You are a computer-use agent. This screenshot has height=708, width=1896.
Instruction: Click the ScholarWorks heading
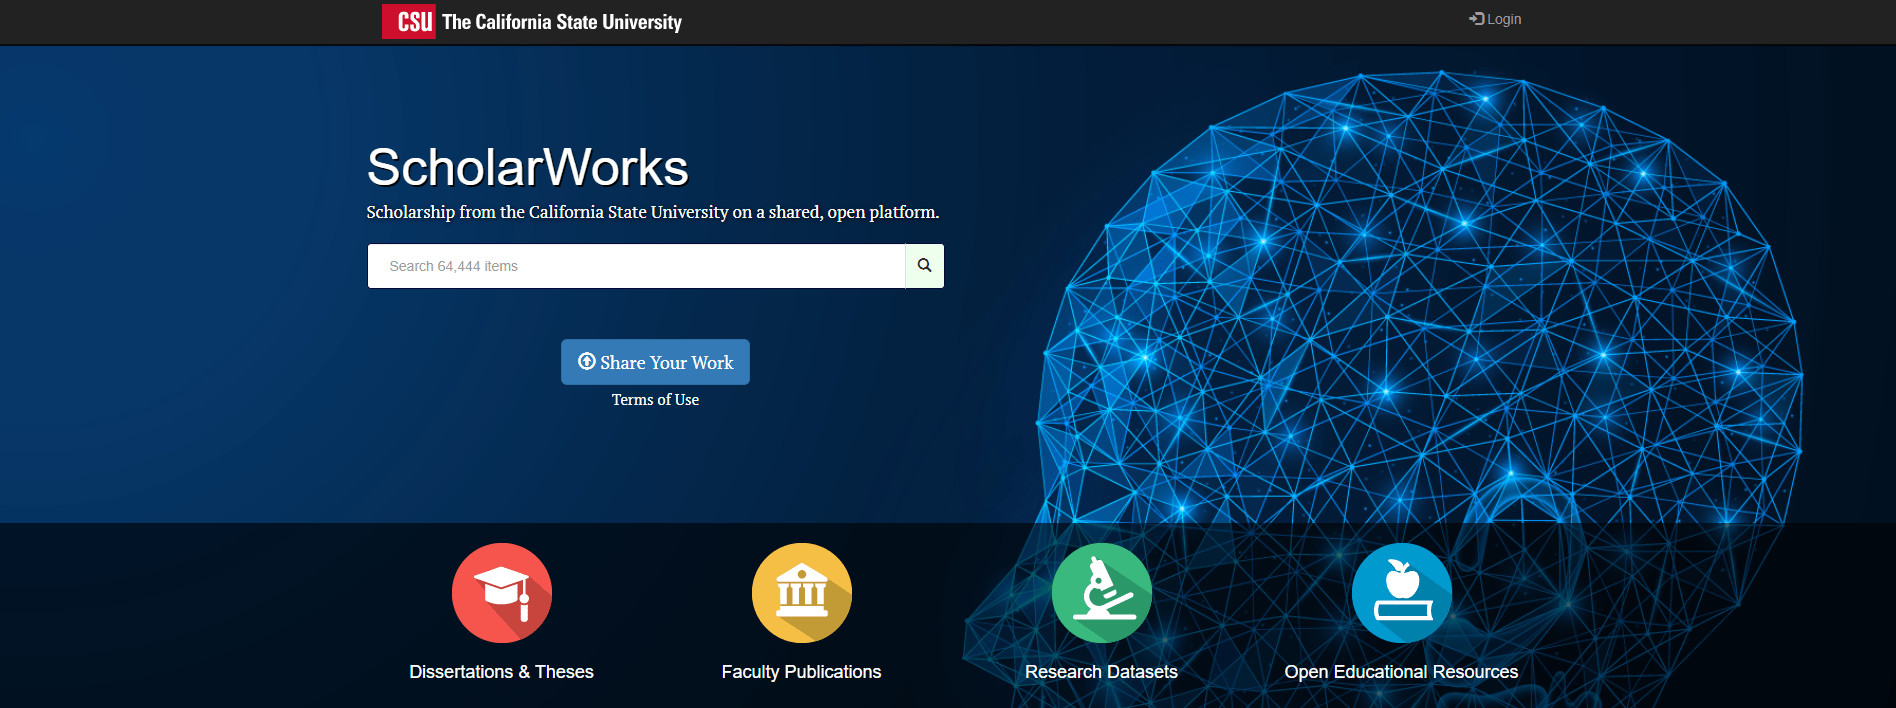coord(528,167)
